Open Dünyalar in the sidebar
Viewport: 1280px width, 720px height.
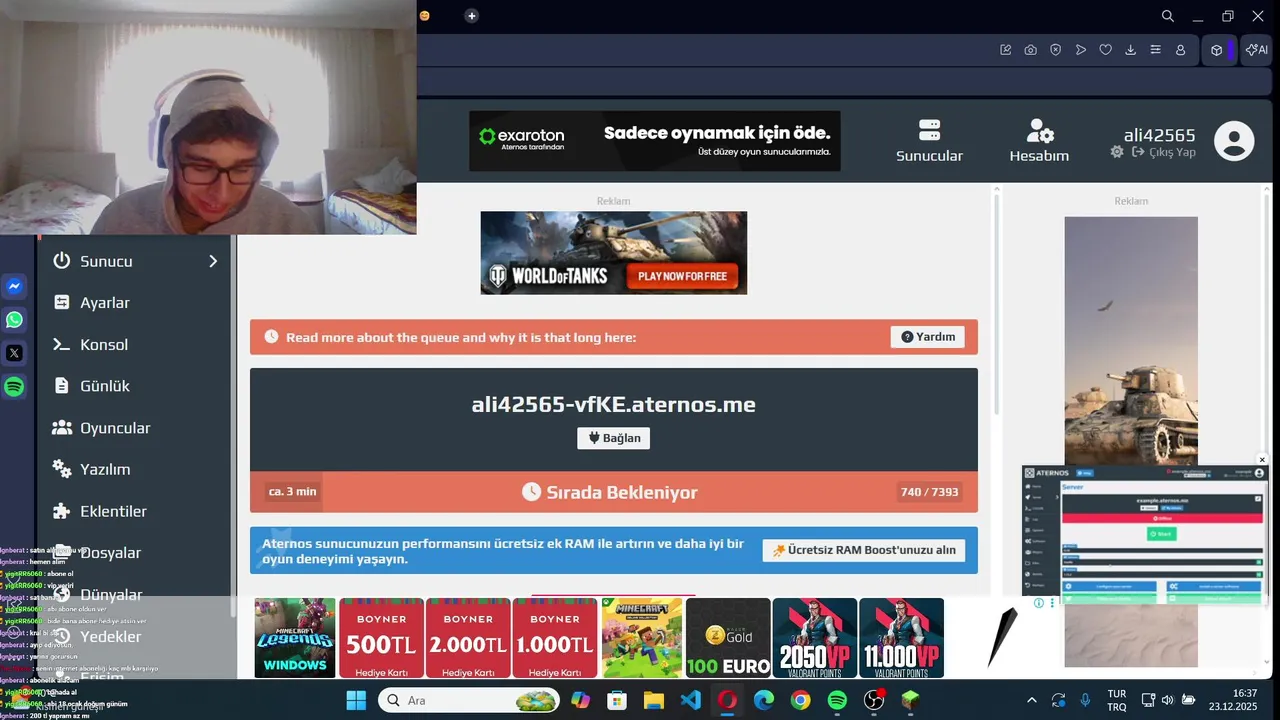(x=134, y=595)
